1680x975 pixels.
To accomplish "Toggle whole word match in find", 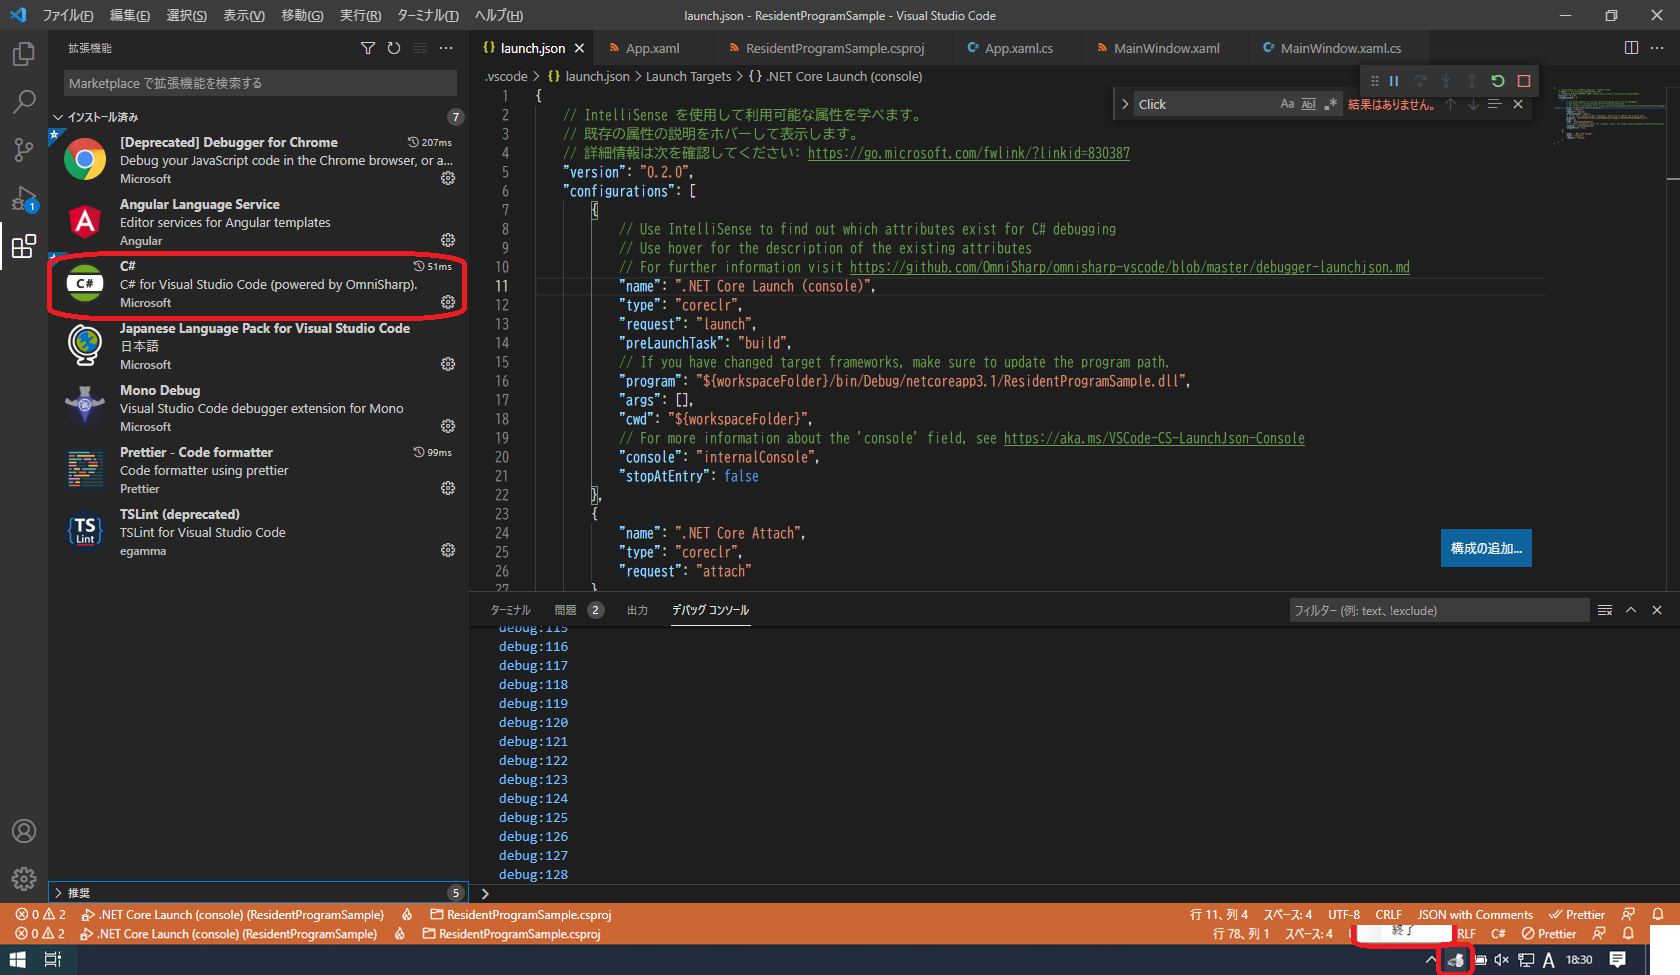I will click(1308, 104).
